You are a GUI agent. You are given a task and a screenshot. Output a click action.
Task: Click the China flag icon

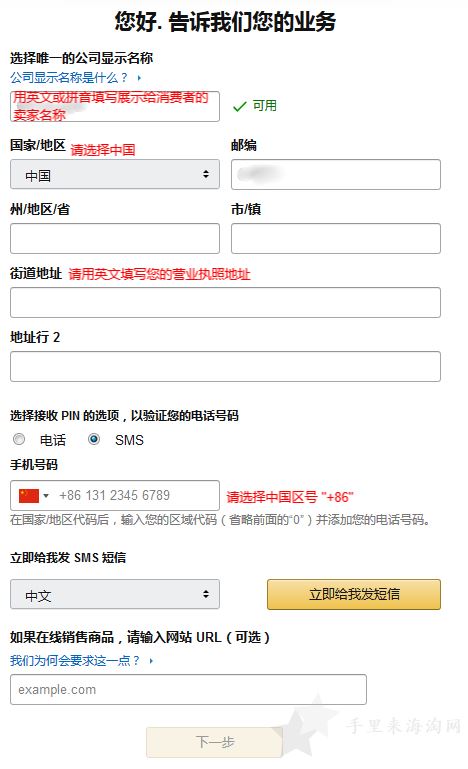tap(28, 495)
